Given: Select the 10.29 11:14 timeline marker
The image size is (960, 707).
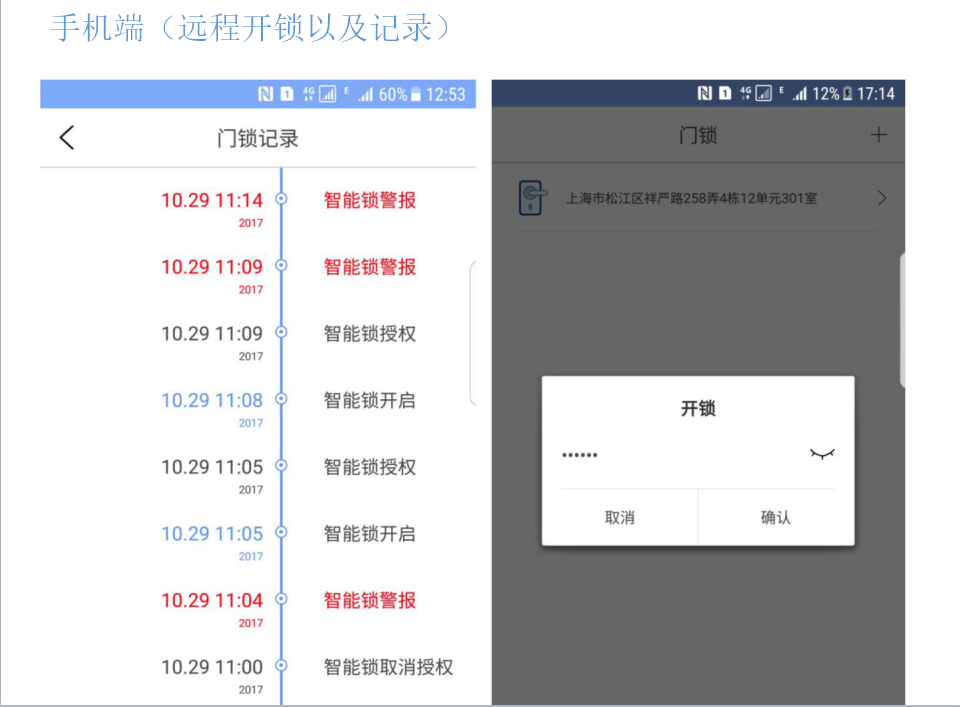Looking at the screenshot, I should click(281, 199).
